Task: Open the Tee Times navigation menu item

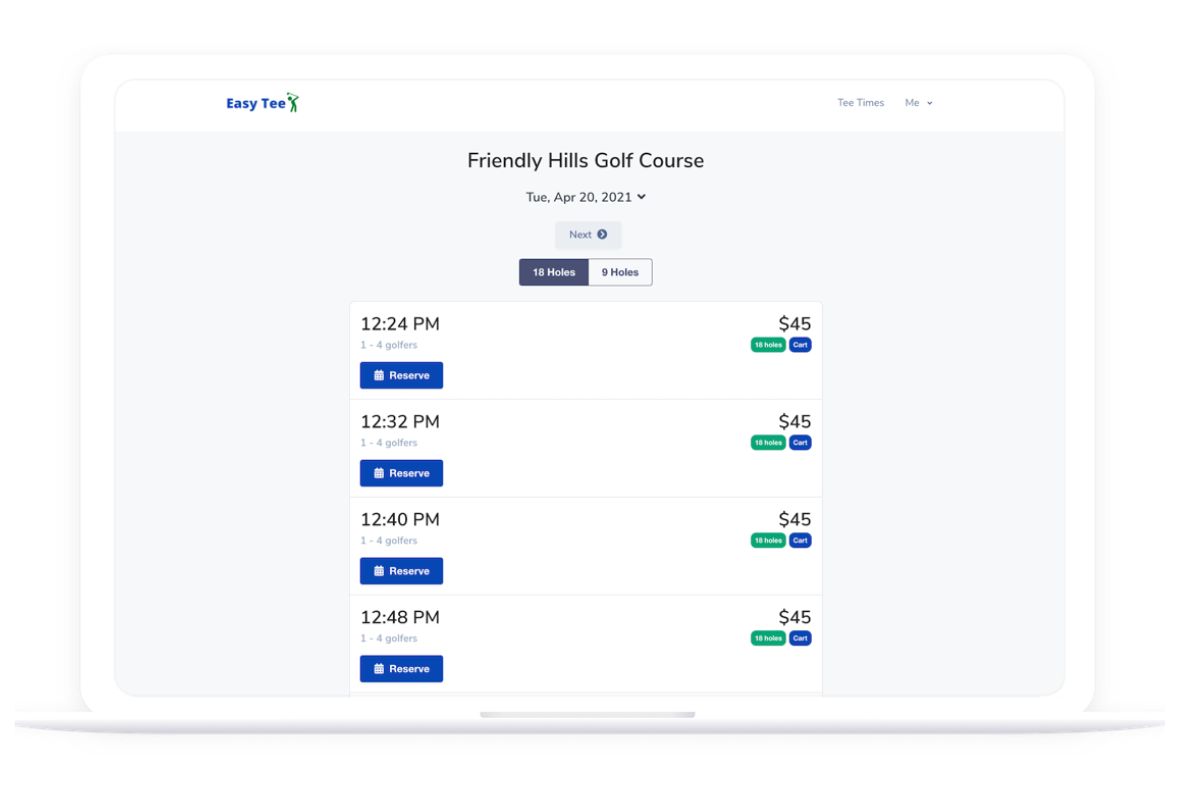Action: [860, 102]
